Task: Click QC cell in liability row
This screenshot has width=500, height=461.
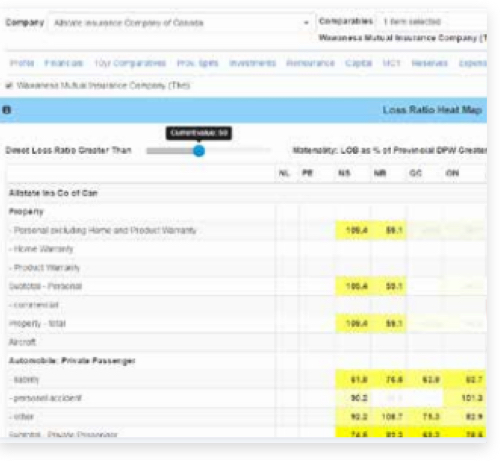Action: pos(425,379)
